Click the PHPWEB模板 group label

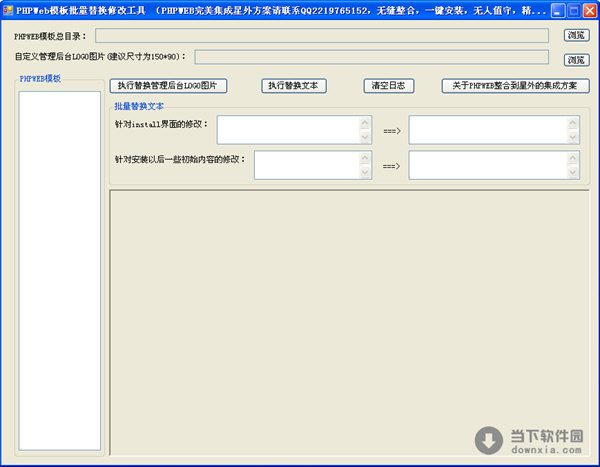click(40, 79)
